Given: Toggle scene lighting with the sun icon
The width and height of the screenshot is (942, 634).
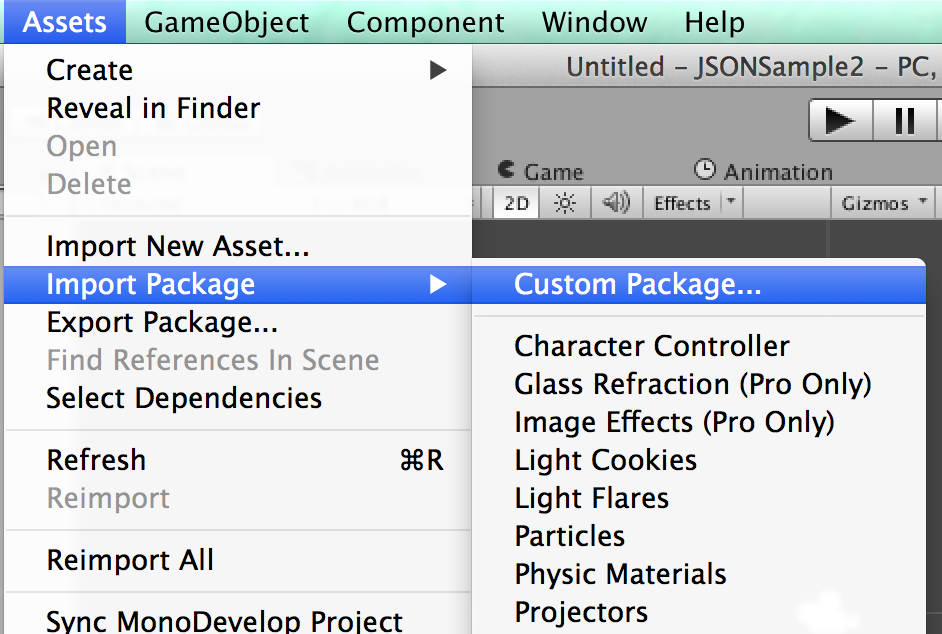Looking at the screenshot, I should [x=565, y=202].
